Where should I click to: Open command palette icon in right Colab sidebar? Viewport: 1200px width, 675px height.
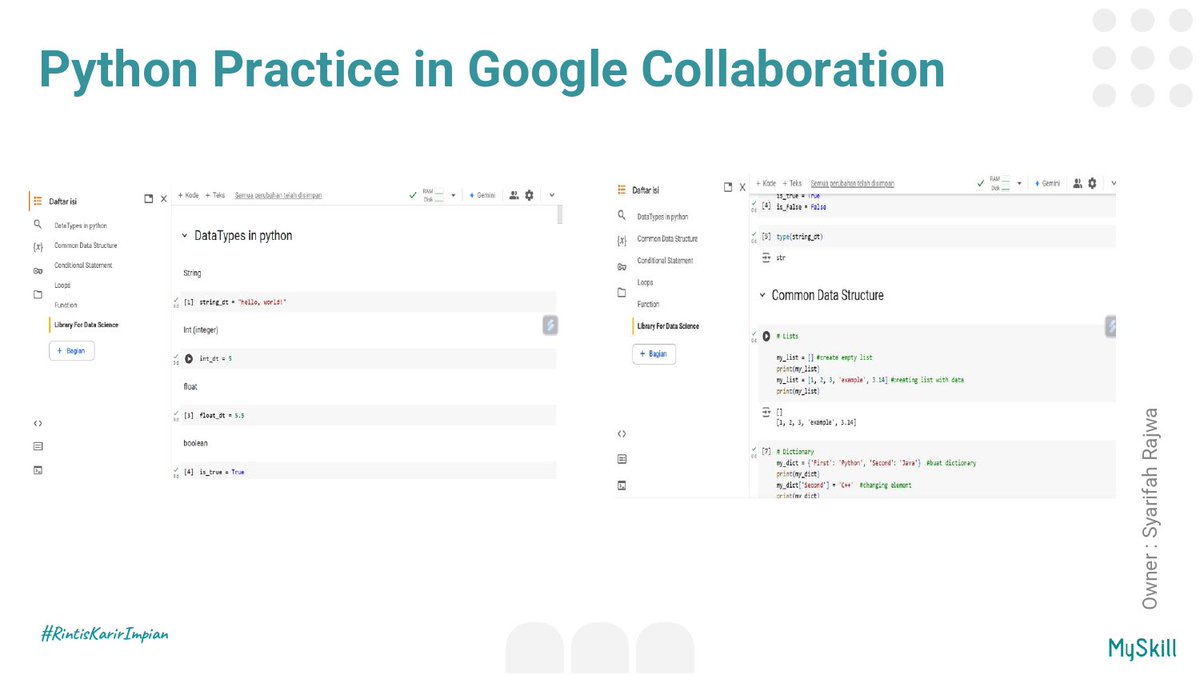pos(622,459)
